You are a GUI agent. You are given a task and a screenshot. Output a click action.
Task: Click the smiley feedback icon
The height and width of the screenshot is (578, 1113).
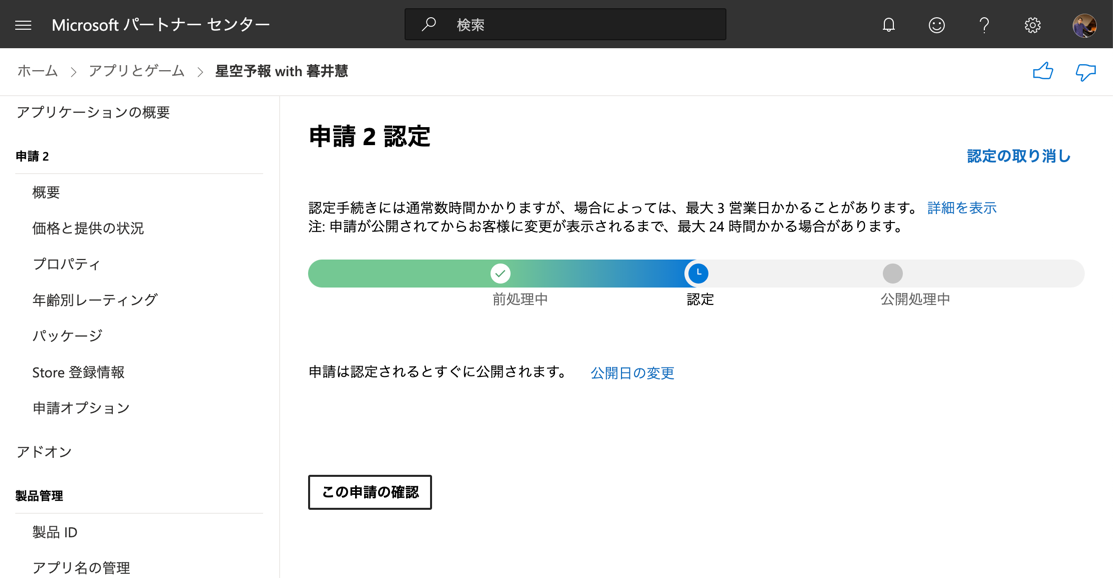pos(936,25)
